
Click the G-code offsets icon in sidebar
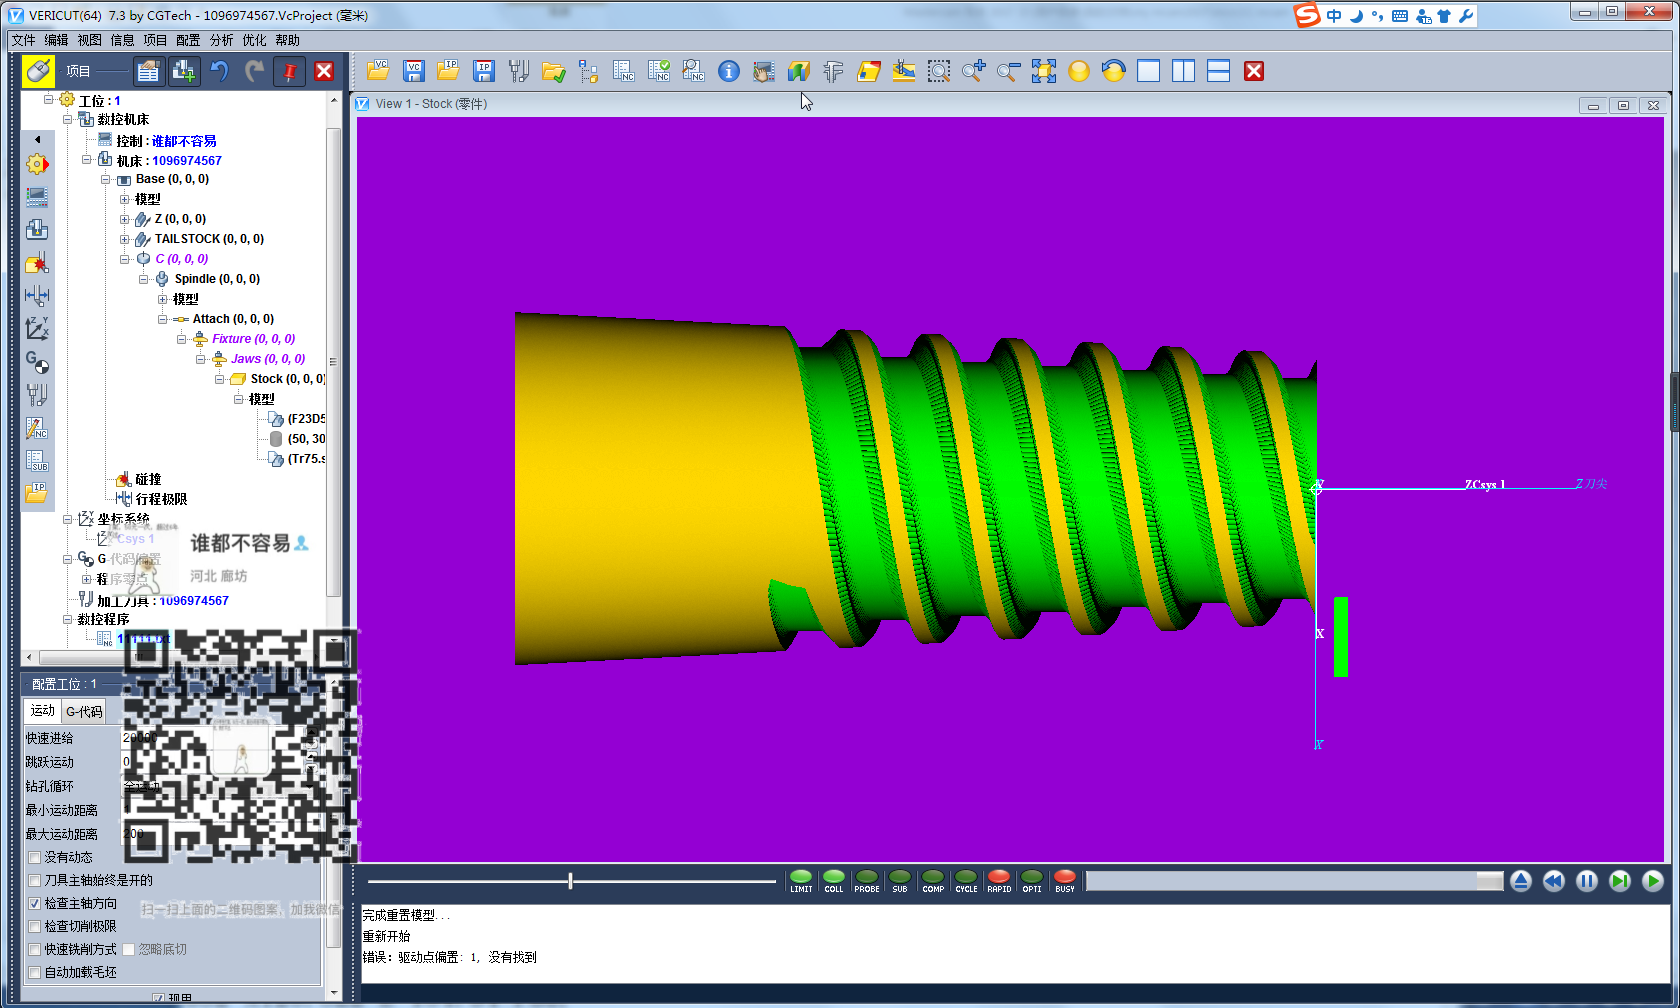click(37, 362)
